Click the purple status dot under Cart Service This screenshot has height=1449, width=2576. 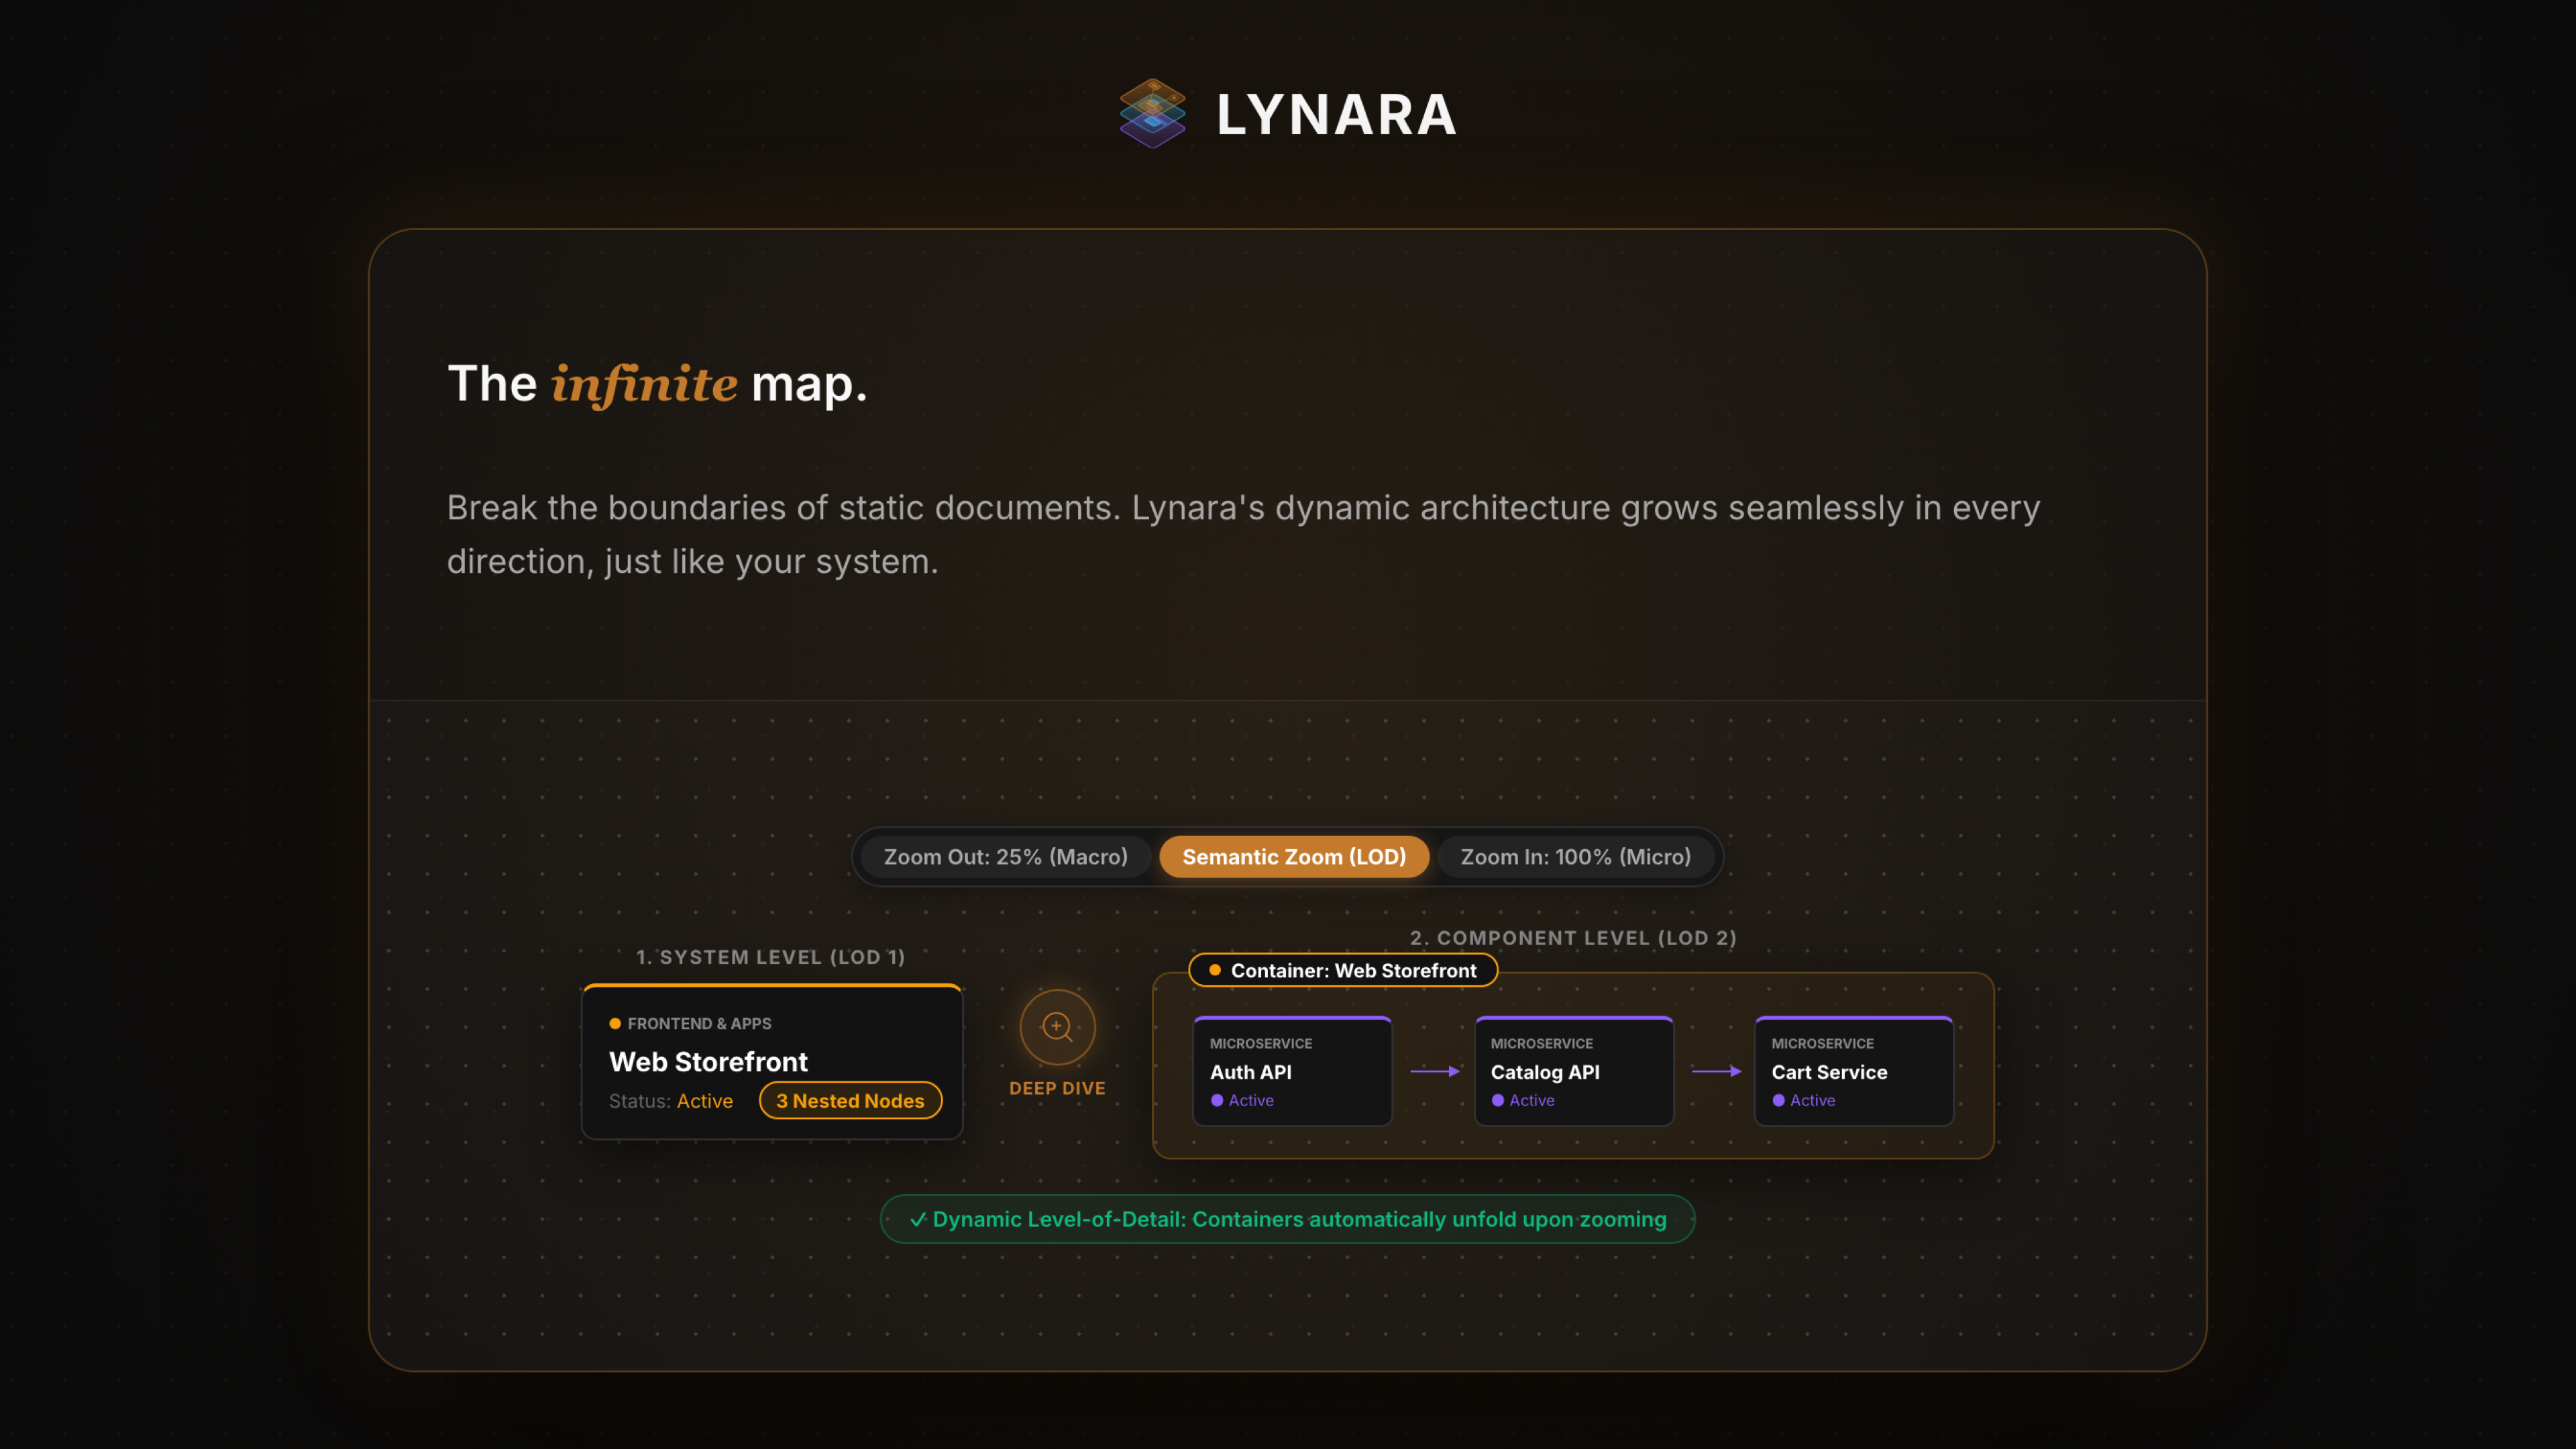[1778, 1100]
